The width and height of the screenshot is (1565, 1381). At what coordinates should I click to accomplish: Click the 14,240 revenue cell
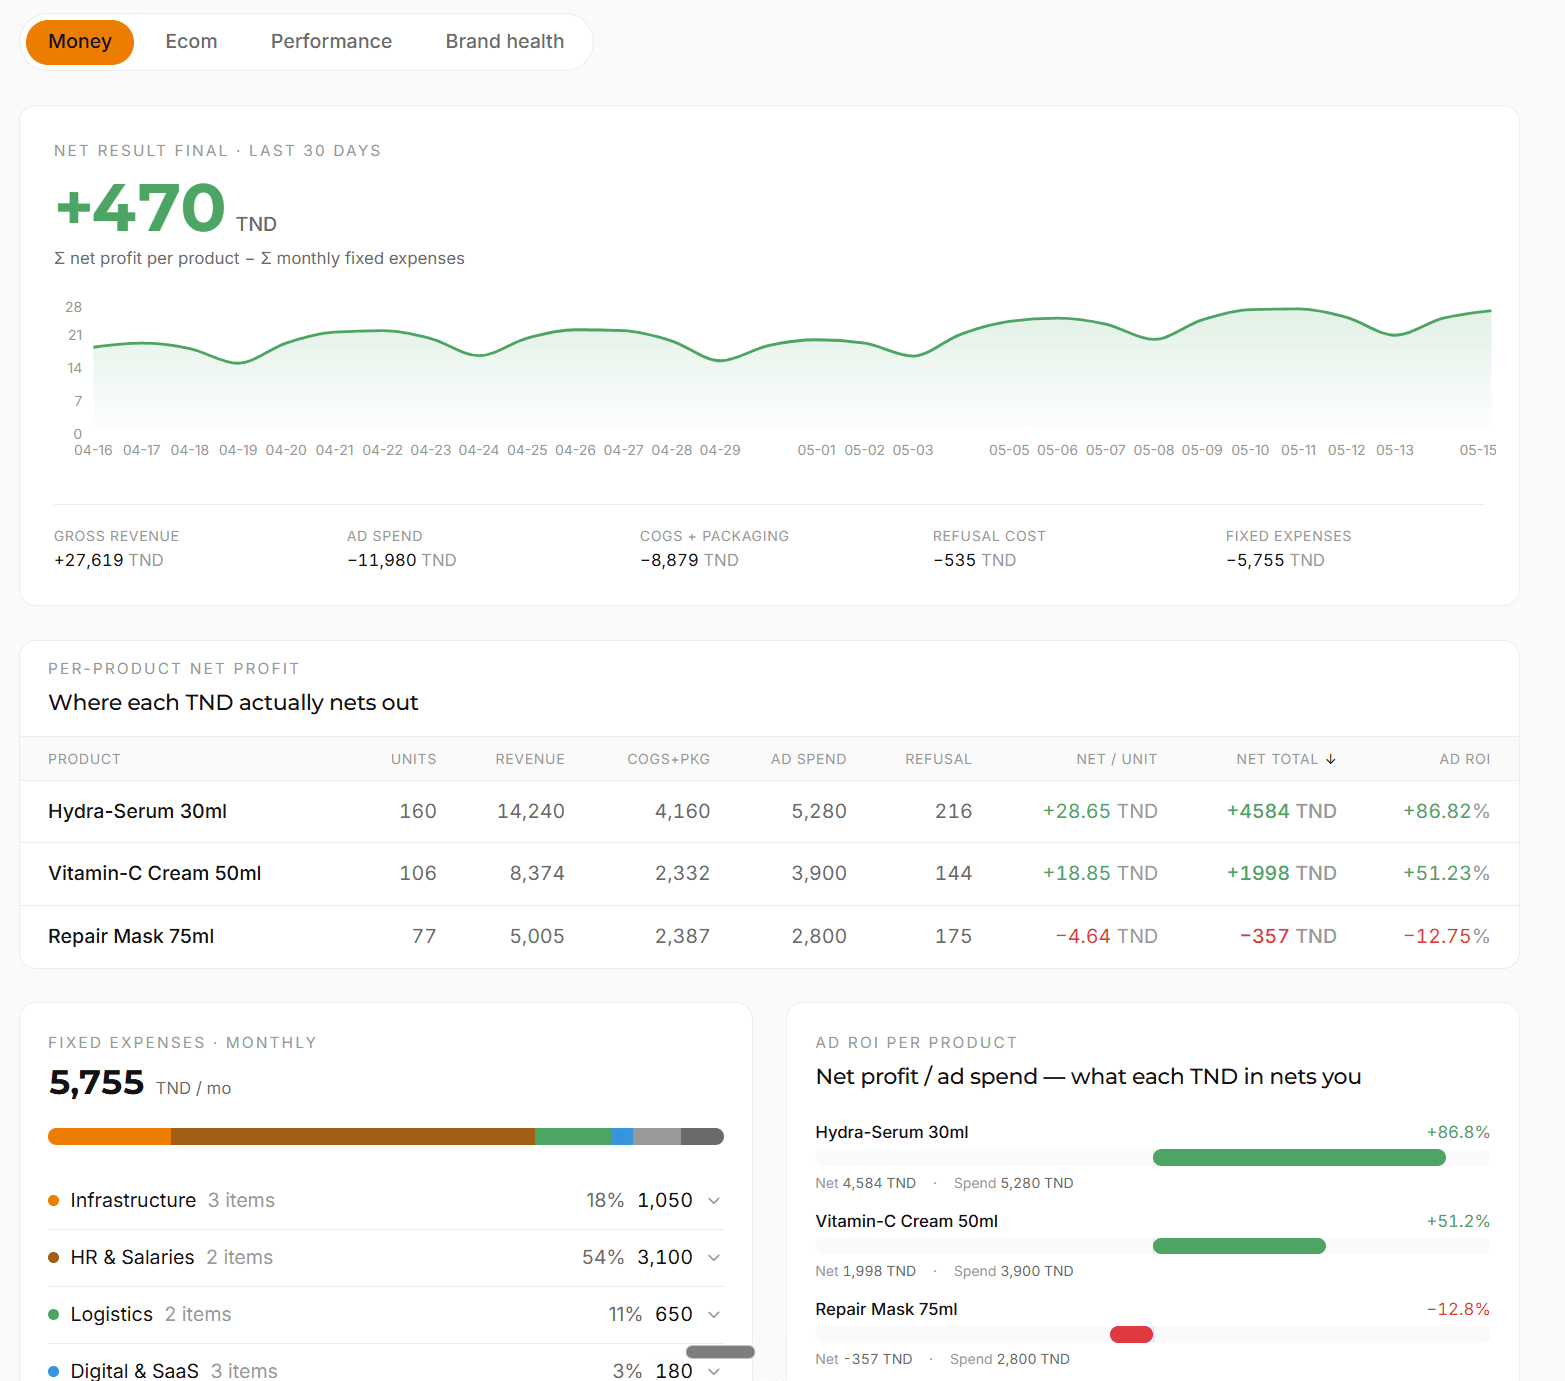(x=531, y=811)
